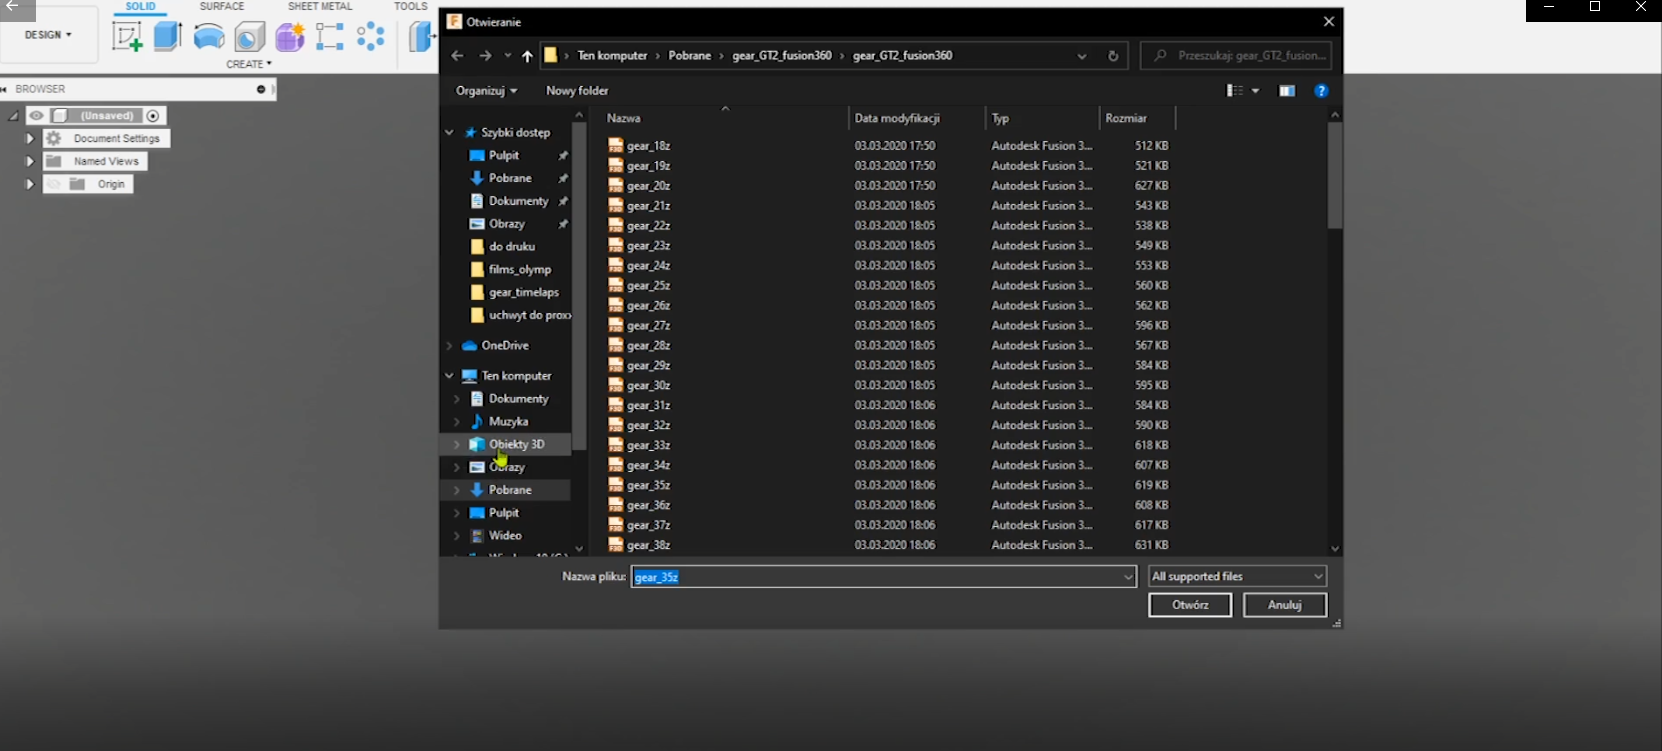Open the address bar path dropdown
This screenshot has height=751, width=1662.
pos(1082,56)
